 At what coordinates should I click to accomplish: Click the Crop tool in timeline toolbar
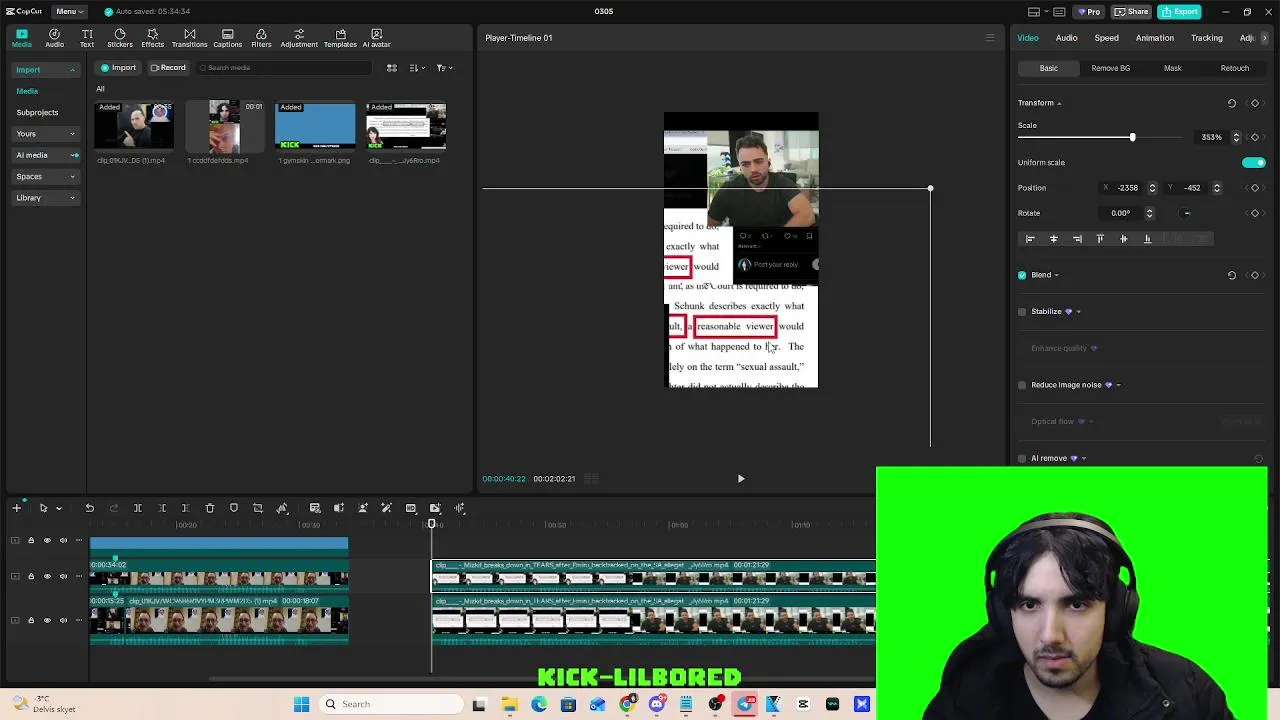point(258,508)
